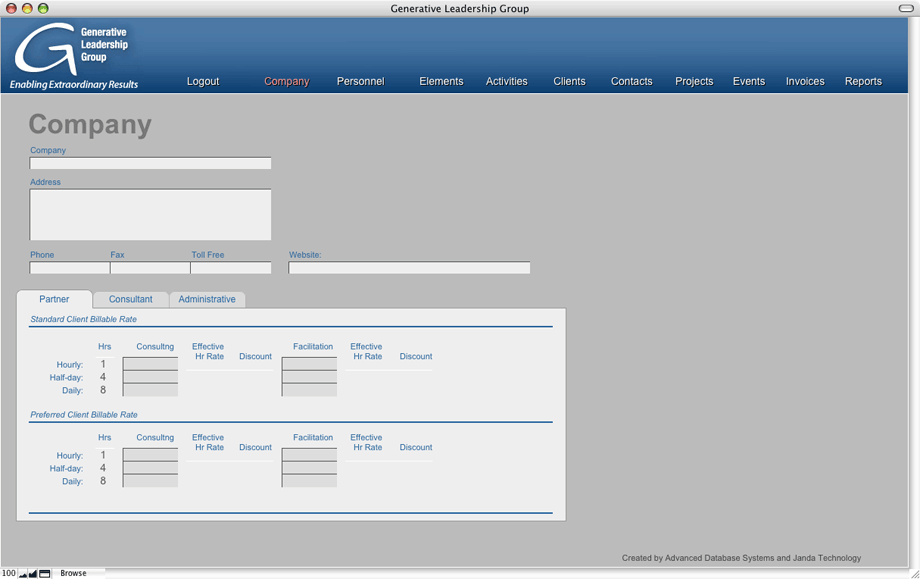Viewport: 920px width, 579px height.
Task: Click Standard rate Half-day Consulting field
Action: click(150, 377)
